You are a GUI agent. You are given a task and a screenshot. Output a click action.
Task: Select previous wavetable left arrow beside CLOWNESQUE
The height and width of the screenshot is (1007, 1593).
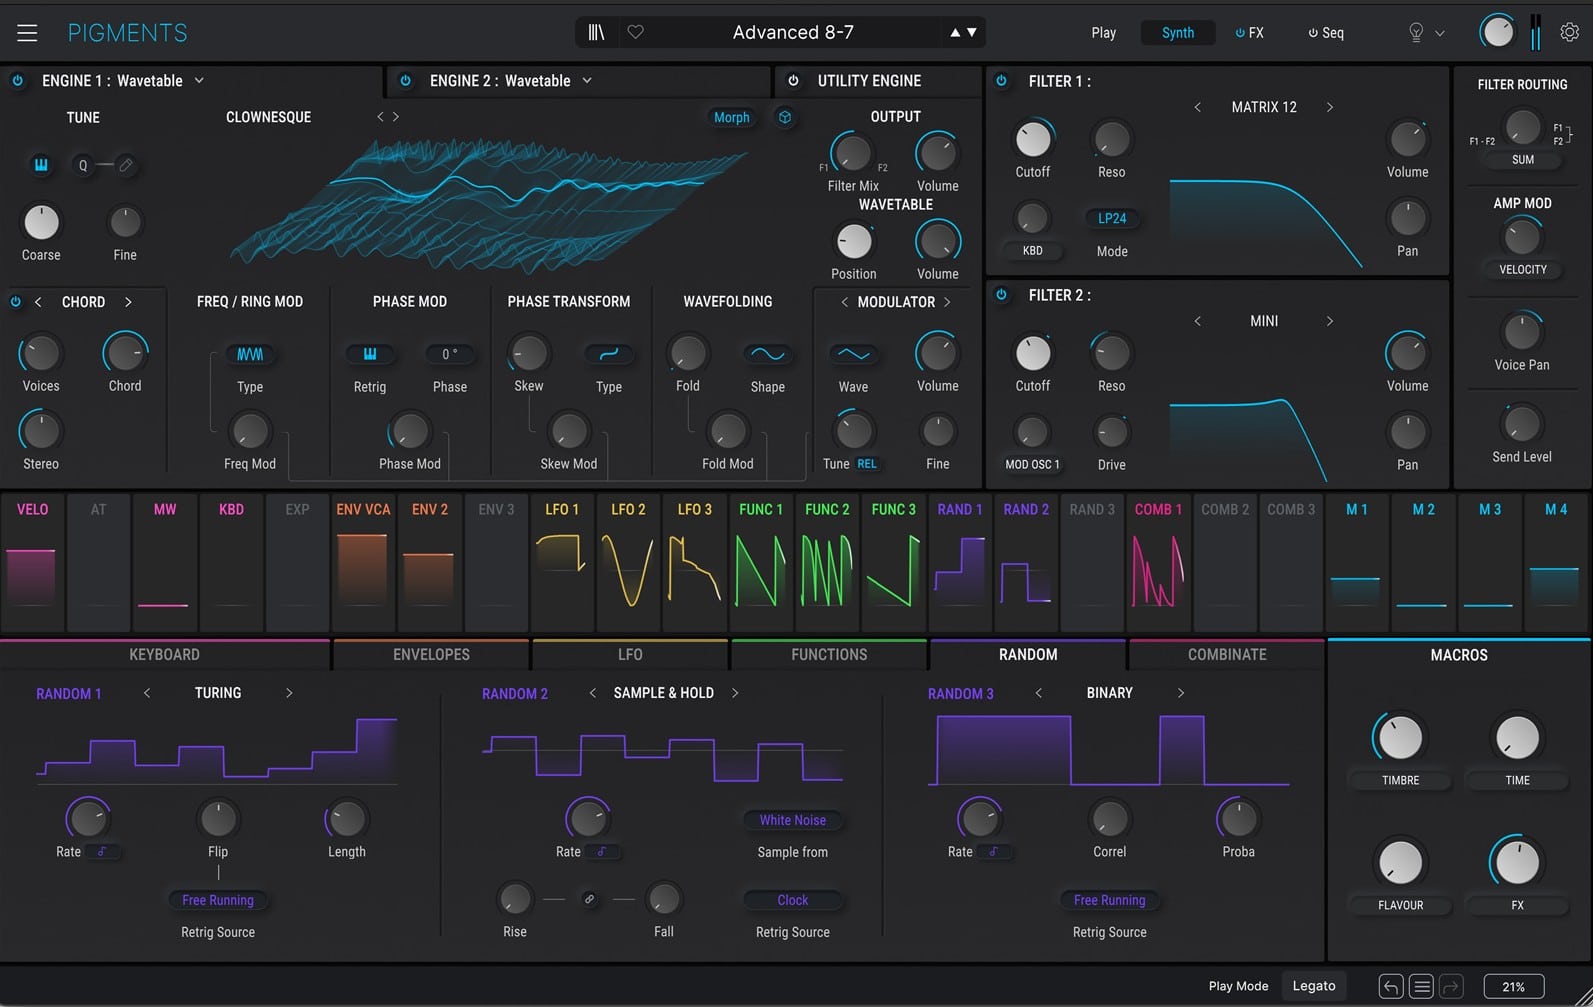380,117
